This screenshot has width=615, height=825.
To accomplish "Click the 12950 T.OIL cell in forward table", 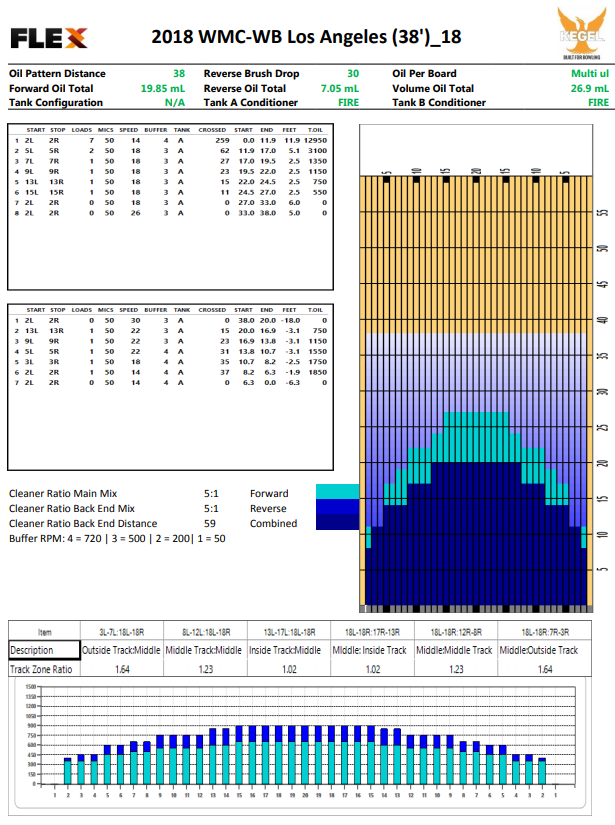I will pos(315,140).
